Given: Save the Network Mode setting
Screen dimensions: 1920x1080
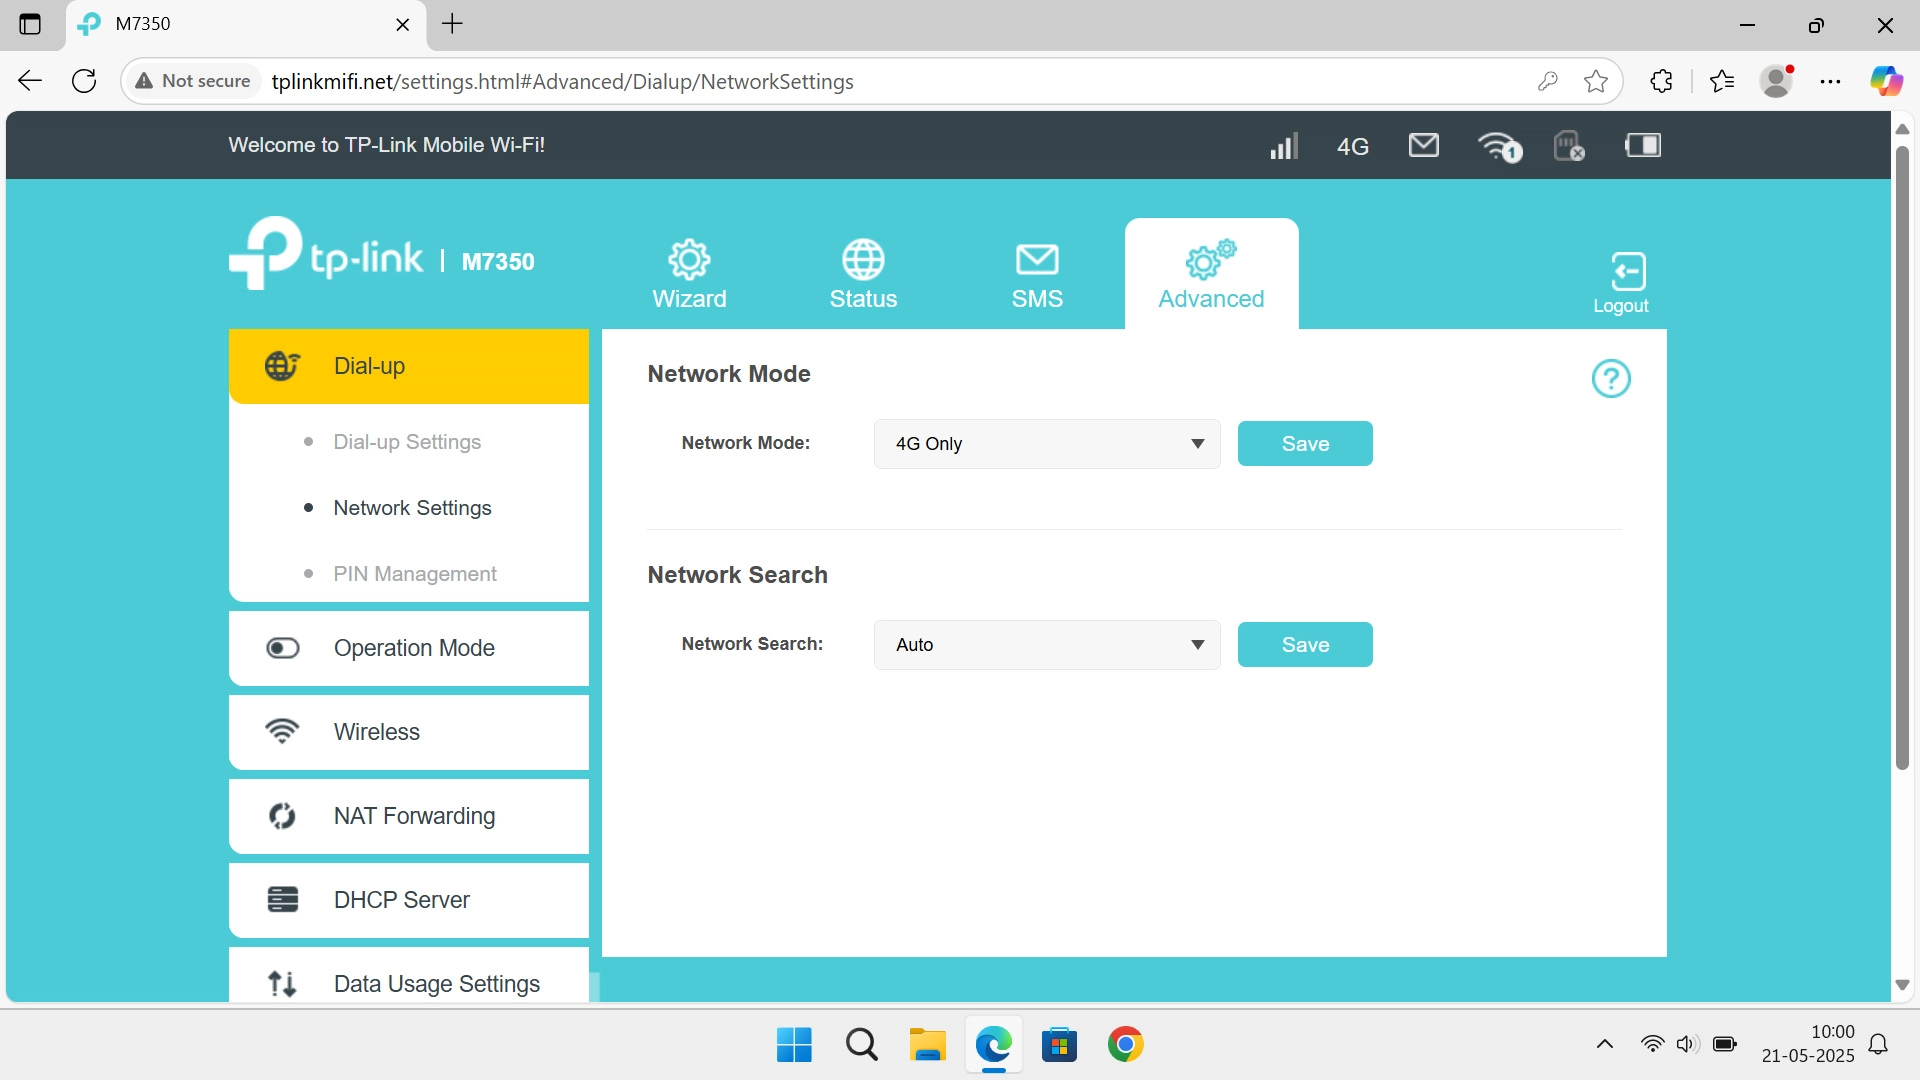Looking at the screenshot, I should point(1304,444).
